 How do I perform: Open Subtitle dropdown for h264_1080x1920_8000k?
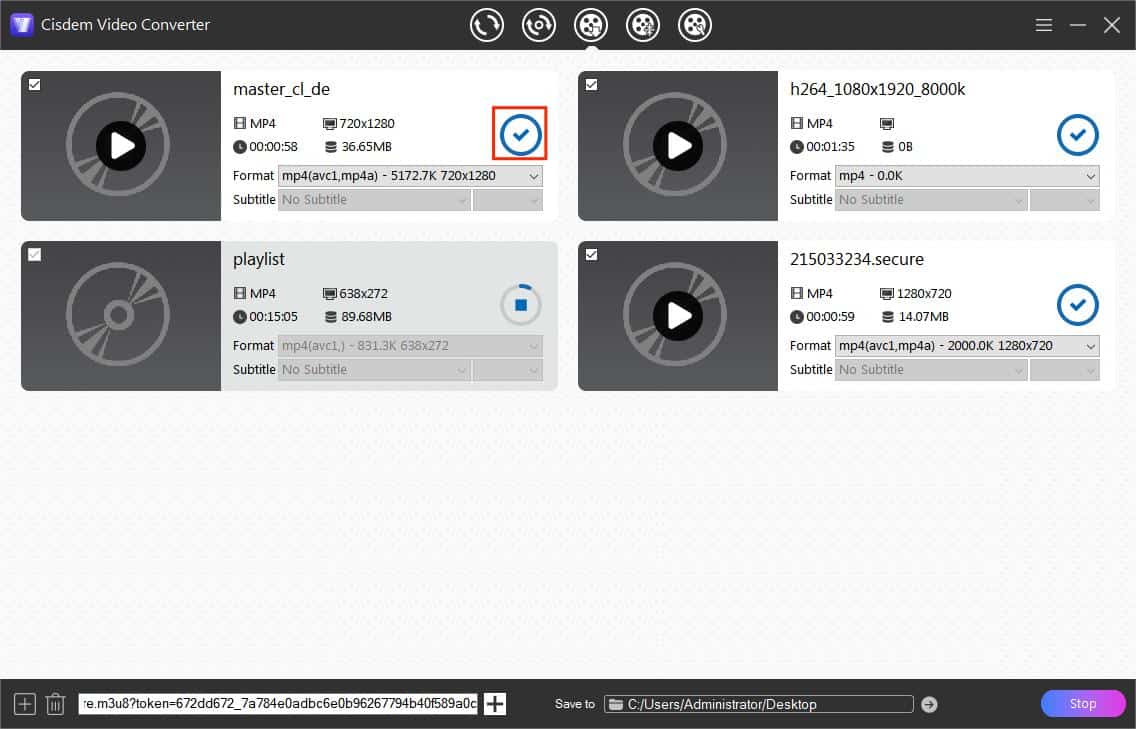pyautogui.click(x=931, y=200)
